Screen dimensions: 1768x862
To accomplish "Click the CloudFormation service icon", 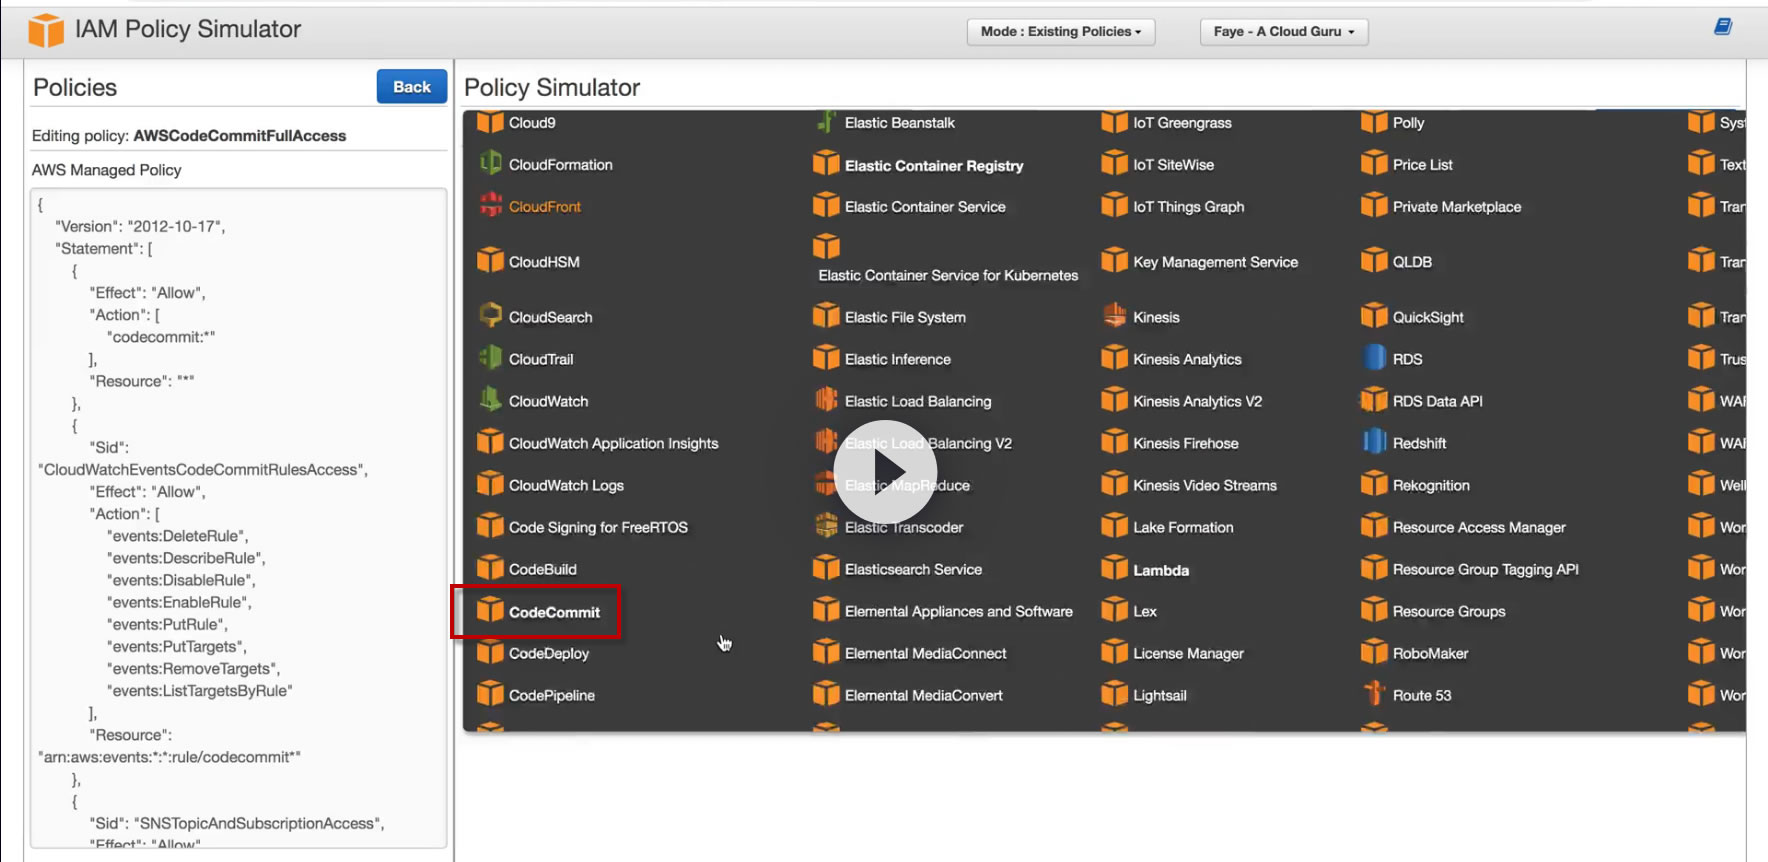I will (x=490, y=164).
